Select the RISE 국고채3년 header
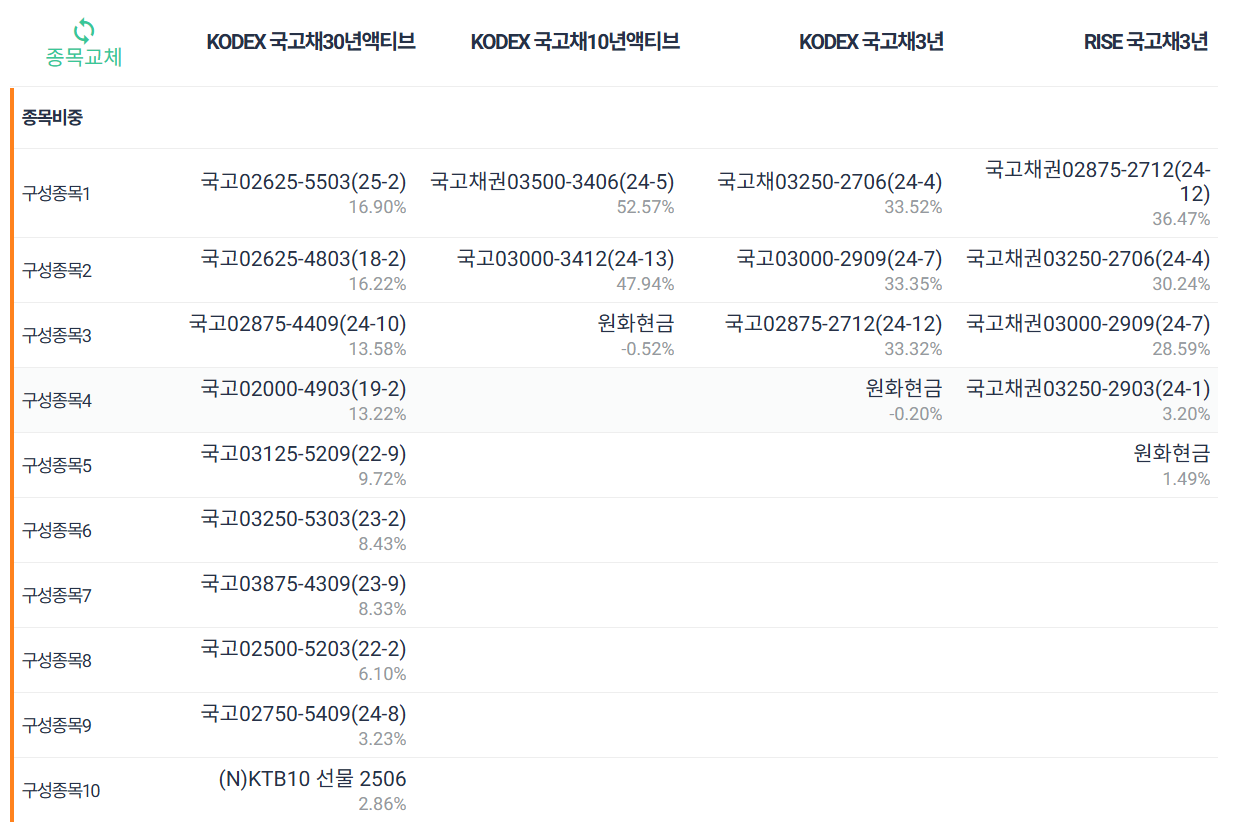Viewport: 1236px width, 822px height. click(1146, 42)
